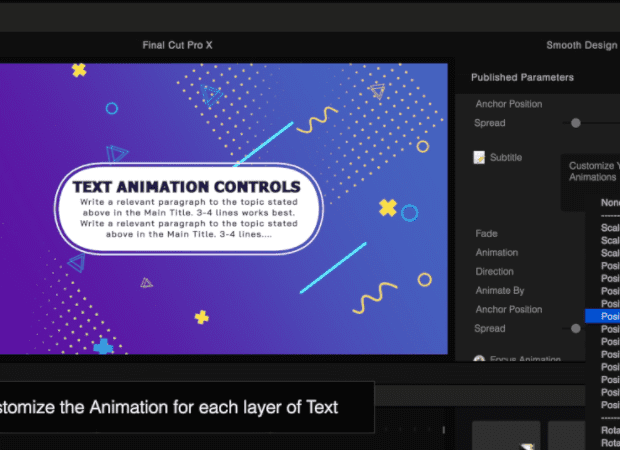This screenshot has height=450, width=620.
Task: Choose None in the animation dropdown list
Action: (610, 202)
